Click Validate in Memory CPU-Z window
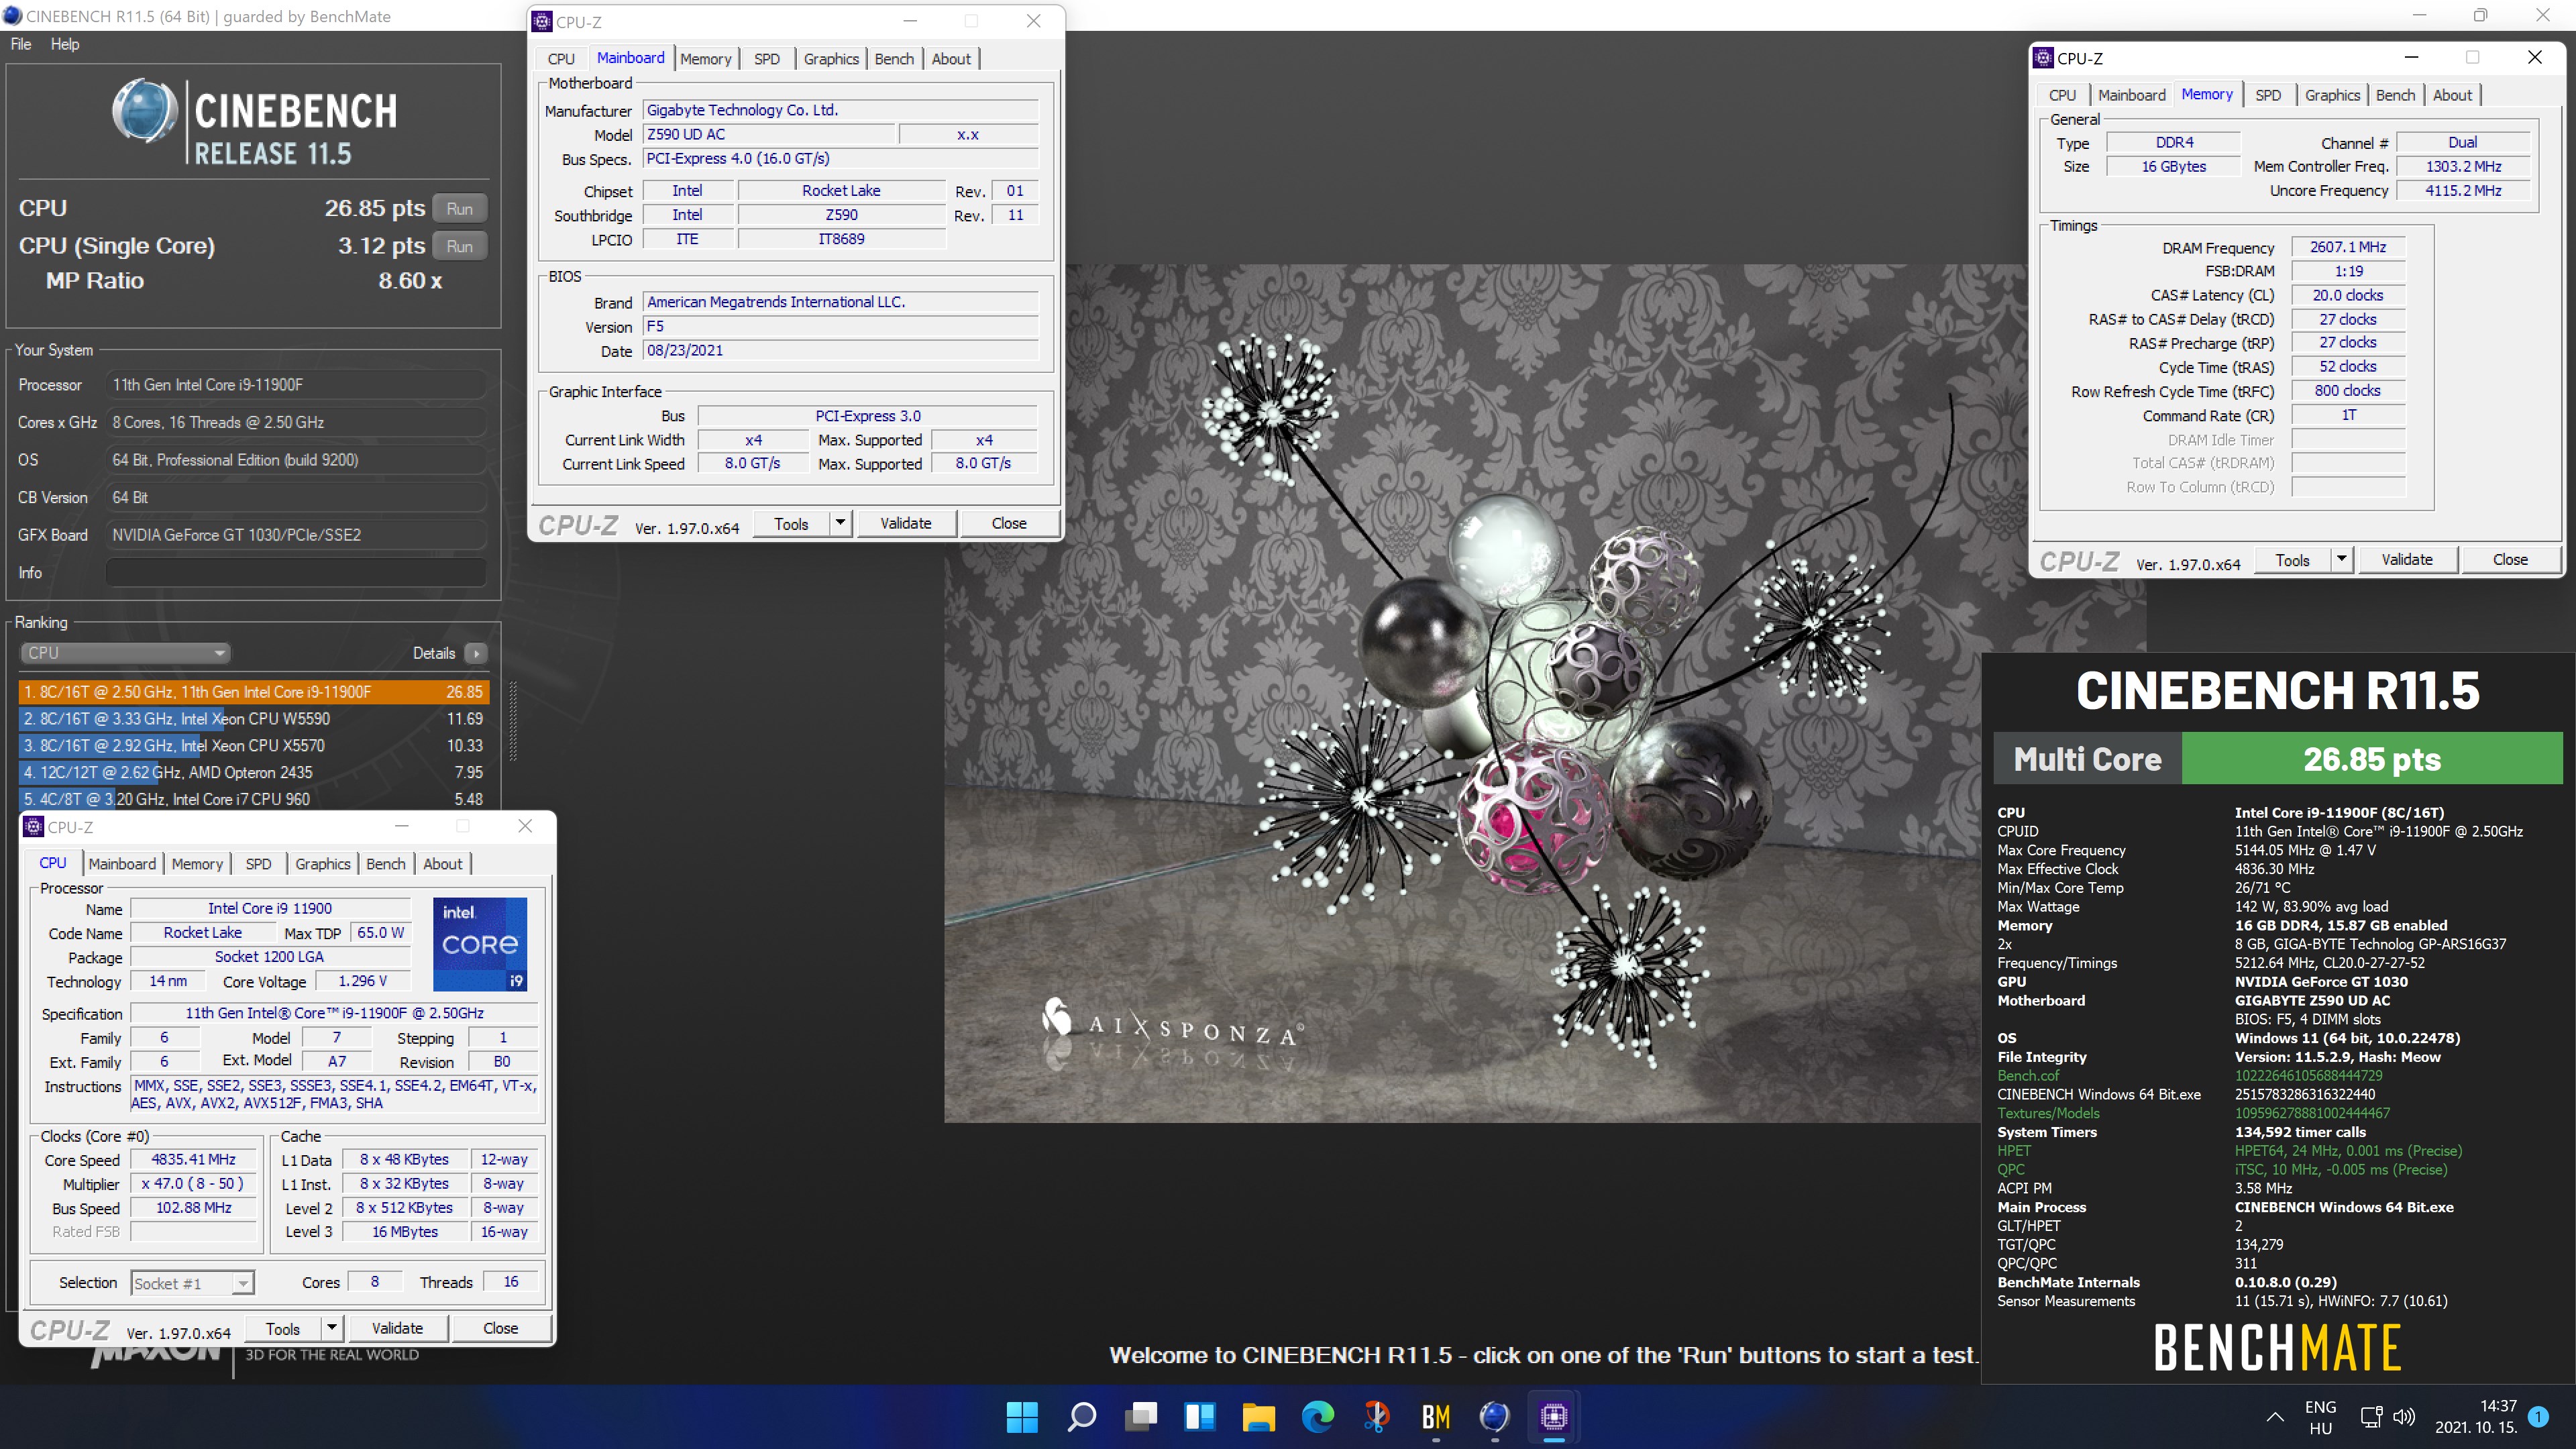The width and height of the screenshot is (2576, 1449). (x=2407, y=559)
